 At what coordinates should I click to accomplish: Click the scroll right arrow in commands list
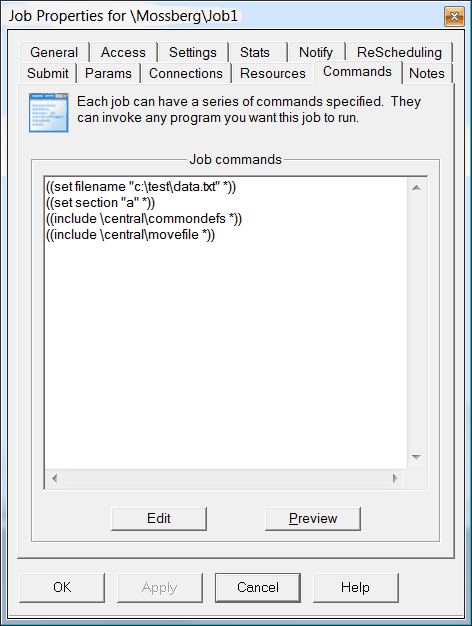coord(395,478)
